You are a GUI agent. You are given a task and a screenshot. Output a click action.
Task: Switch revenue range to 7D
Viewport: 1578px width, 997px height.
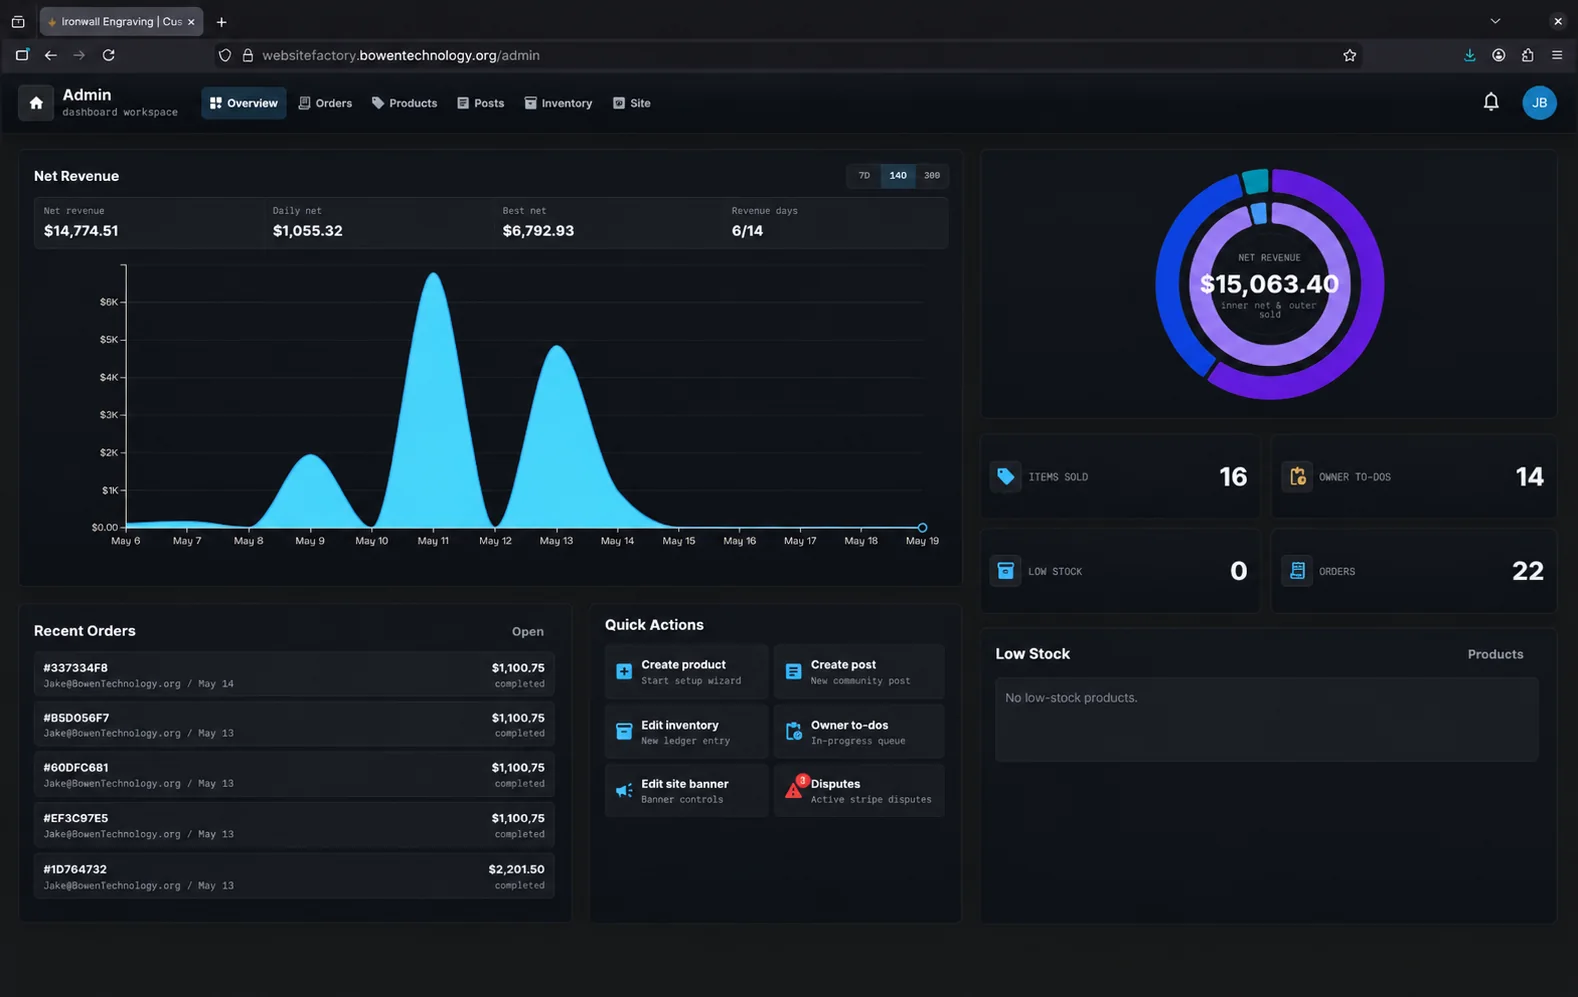coord(864,175)
